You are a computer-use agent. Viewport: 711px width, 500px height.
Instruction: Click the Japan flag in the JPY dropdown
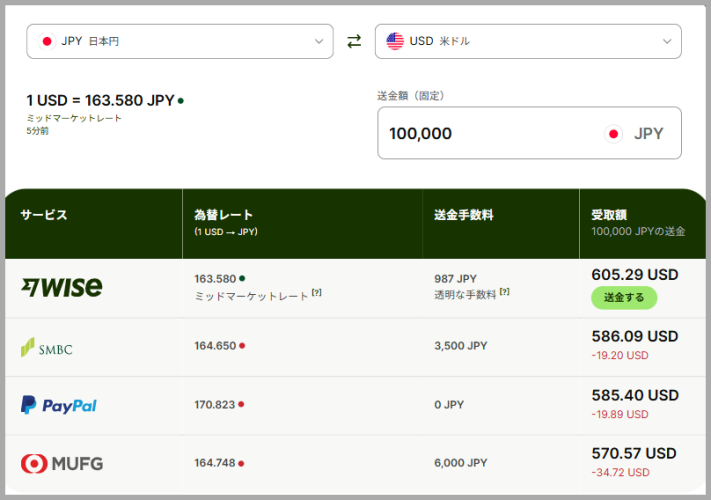pos(47,41)
